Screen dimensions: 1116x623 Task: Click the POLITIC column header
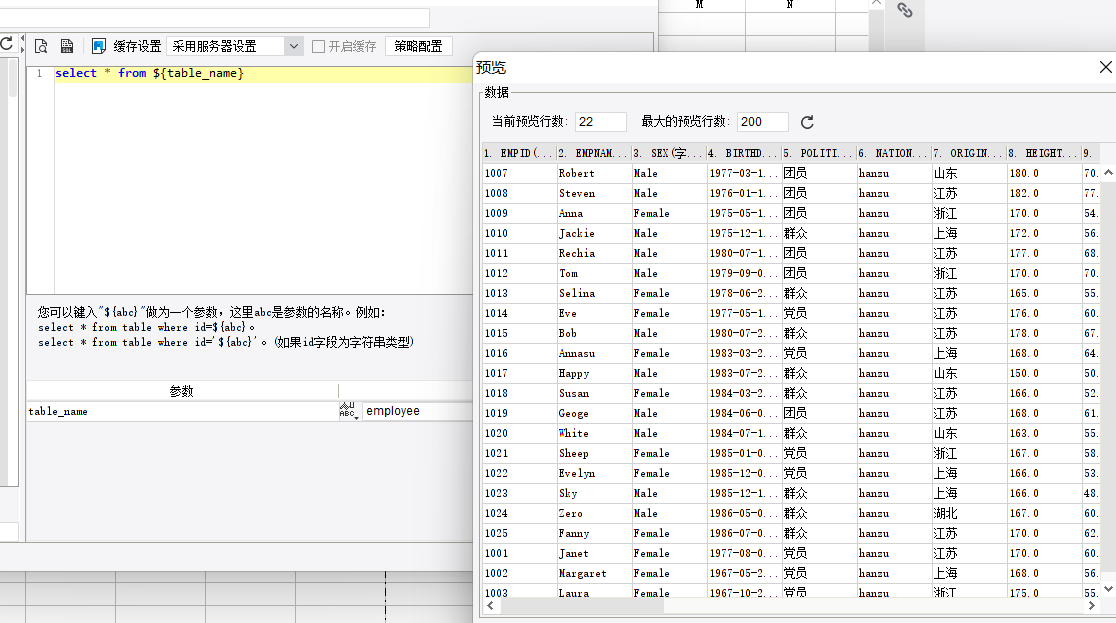pyautogui.click(x=818, y=153)
